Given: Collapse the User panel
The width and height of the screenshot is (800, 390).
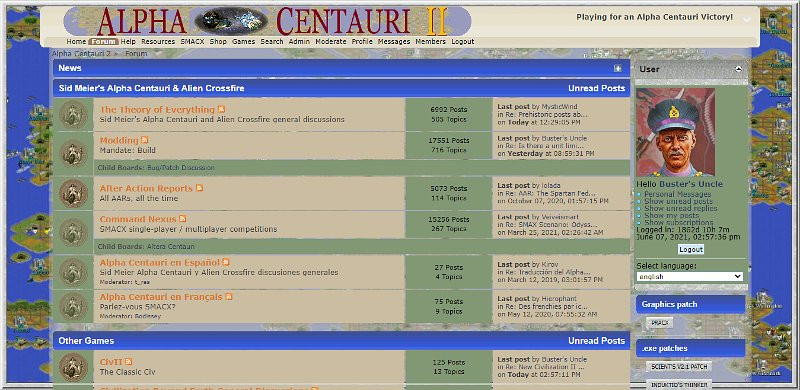Looking at the screenshot, I should (738, 69).
